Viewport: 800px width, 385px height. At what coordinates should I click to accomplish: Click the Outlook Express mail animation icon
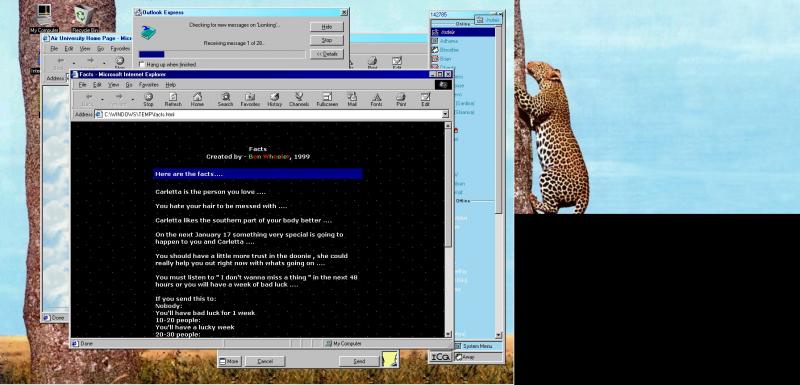click(147, 32)
